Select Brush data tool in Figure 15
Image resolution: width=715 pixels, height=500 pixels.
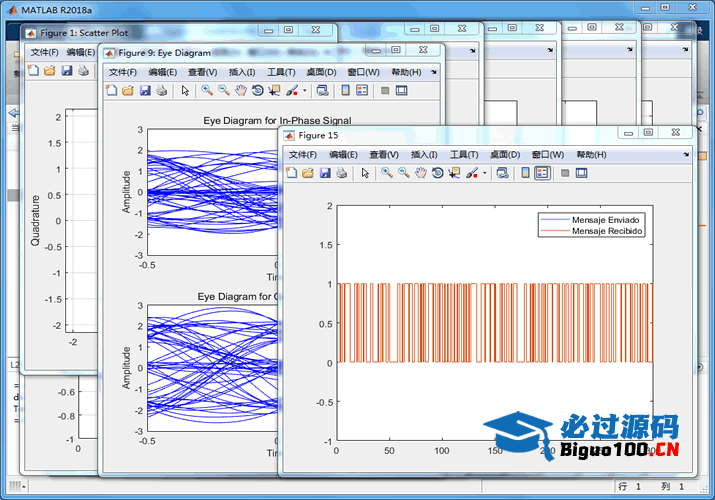click(472, 173)
